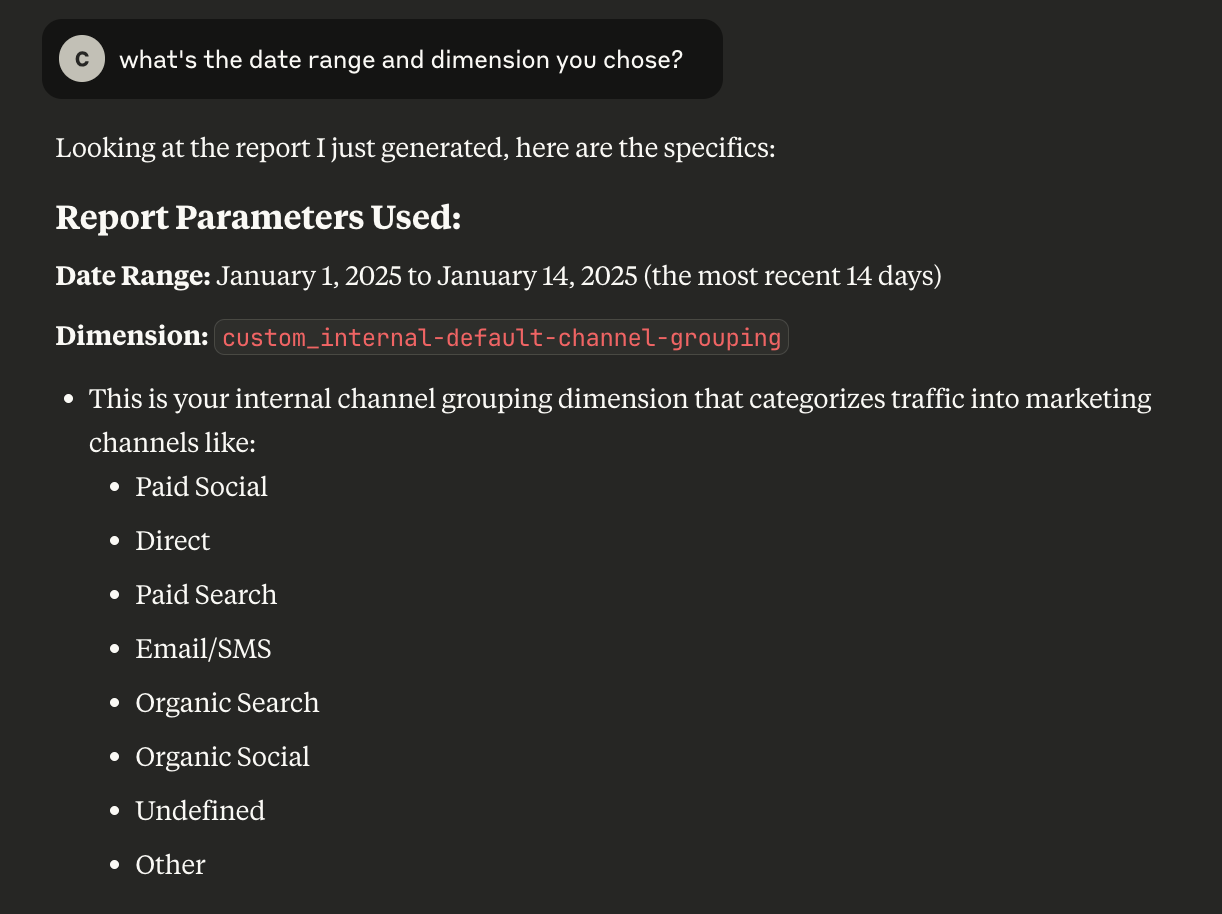Select the 'Organic Search' list item

click(x=227, y=703)
